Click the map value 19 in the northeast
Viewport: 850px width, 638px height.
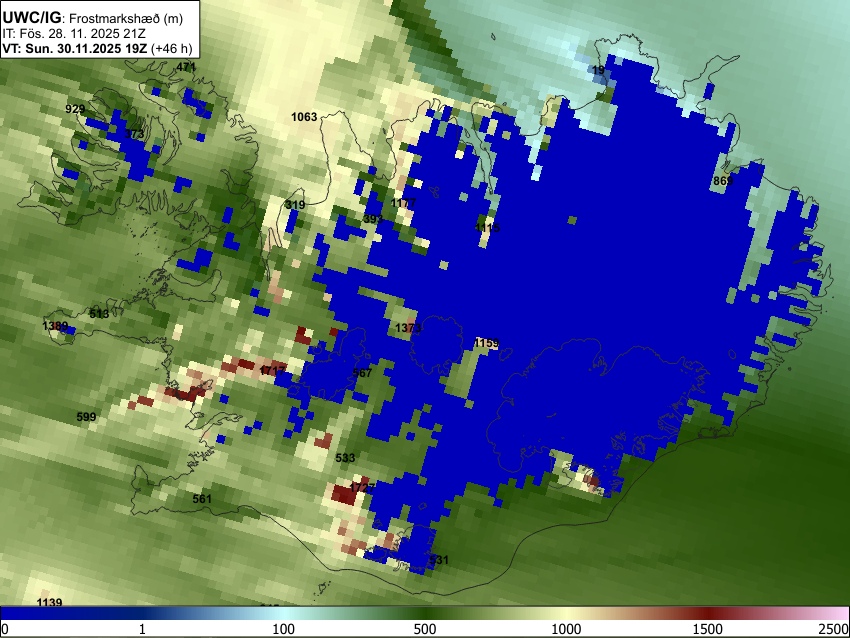click(x=598, y=70)
